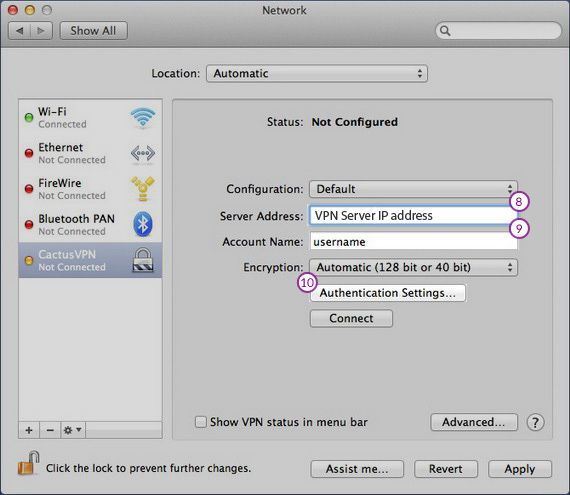Click the search magnifier icon
Viewport: 570px width, 495px height.
pyautogui.click(x=445, y=31)
